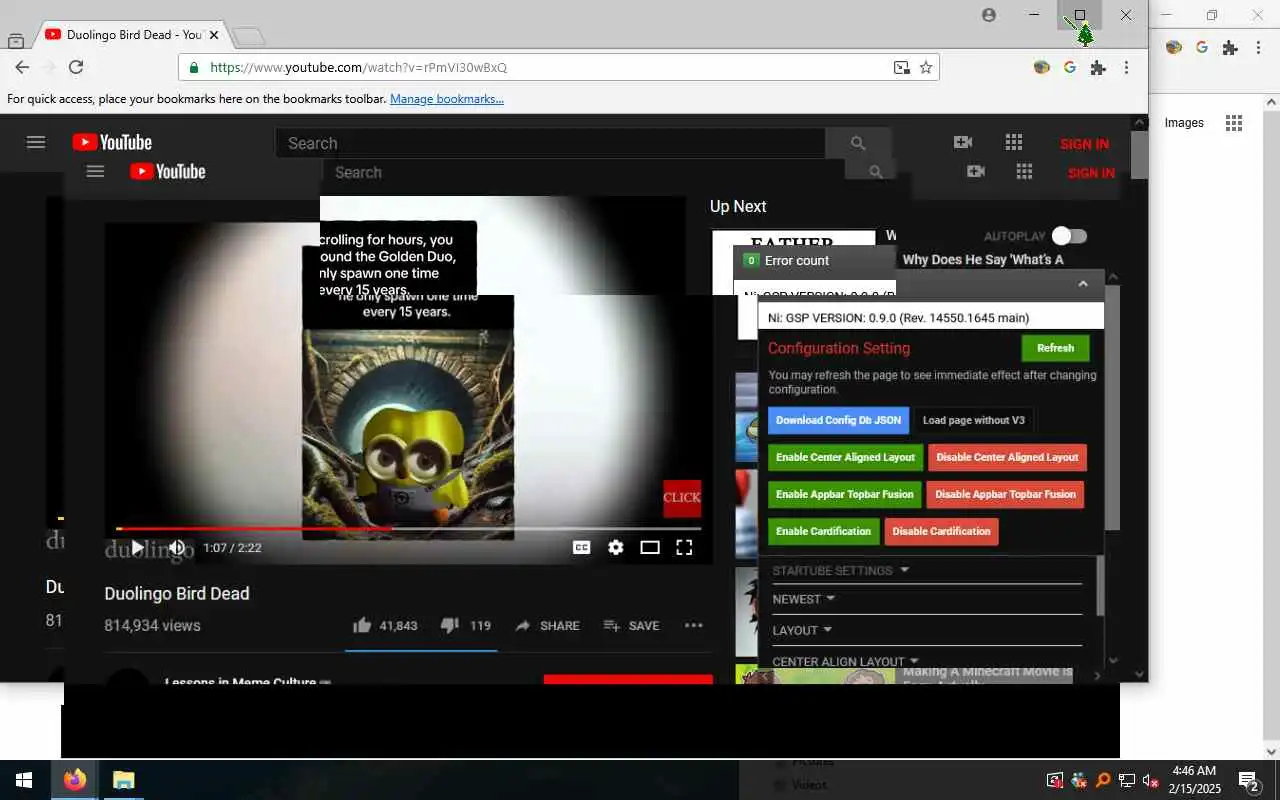Open the puzzle-piece extensions menu in the front browser

click(1098, 67)
